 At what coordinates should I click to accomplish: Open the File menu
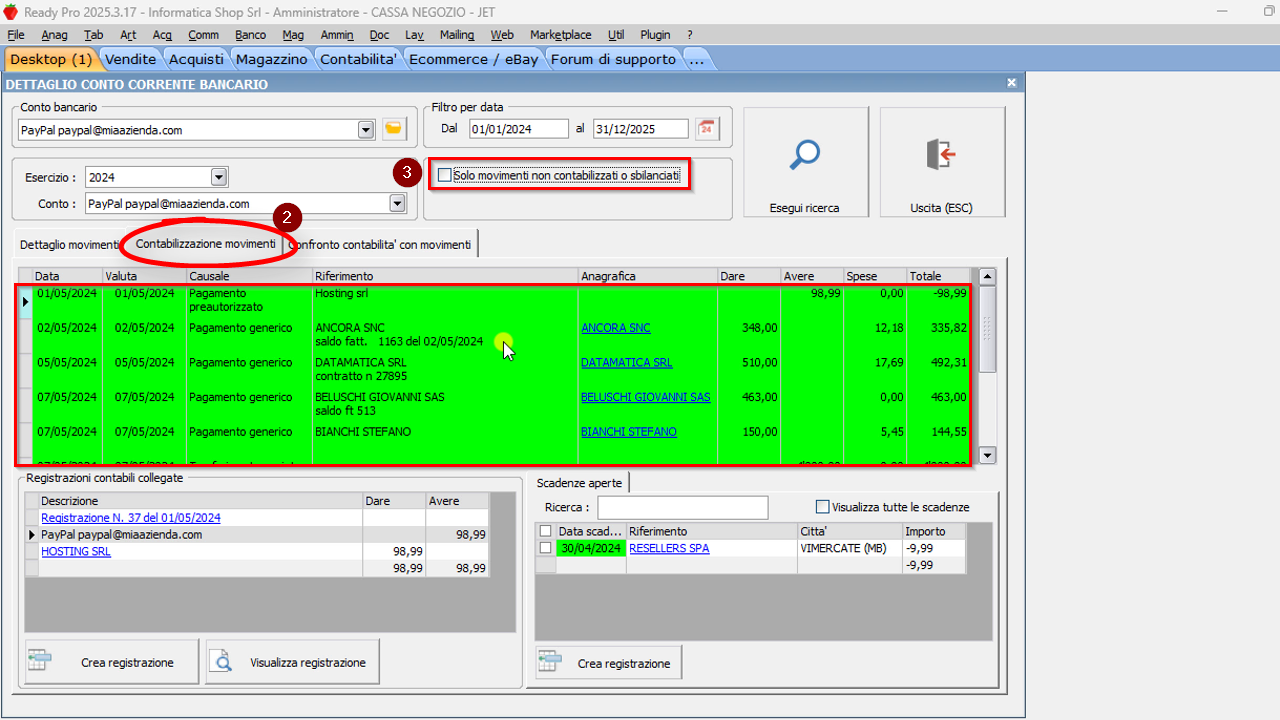pos(16,34)
